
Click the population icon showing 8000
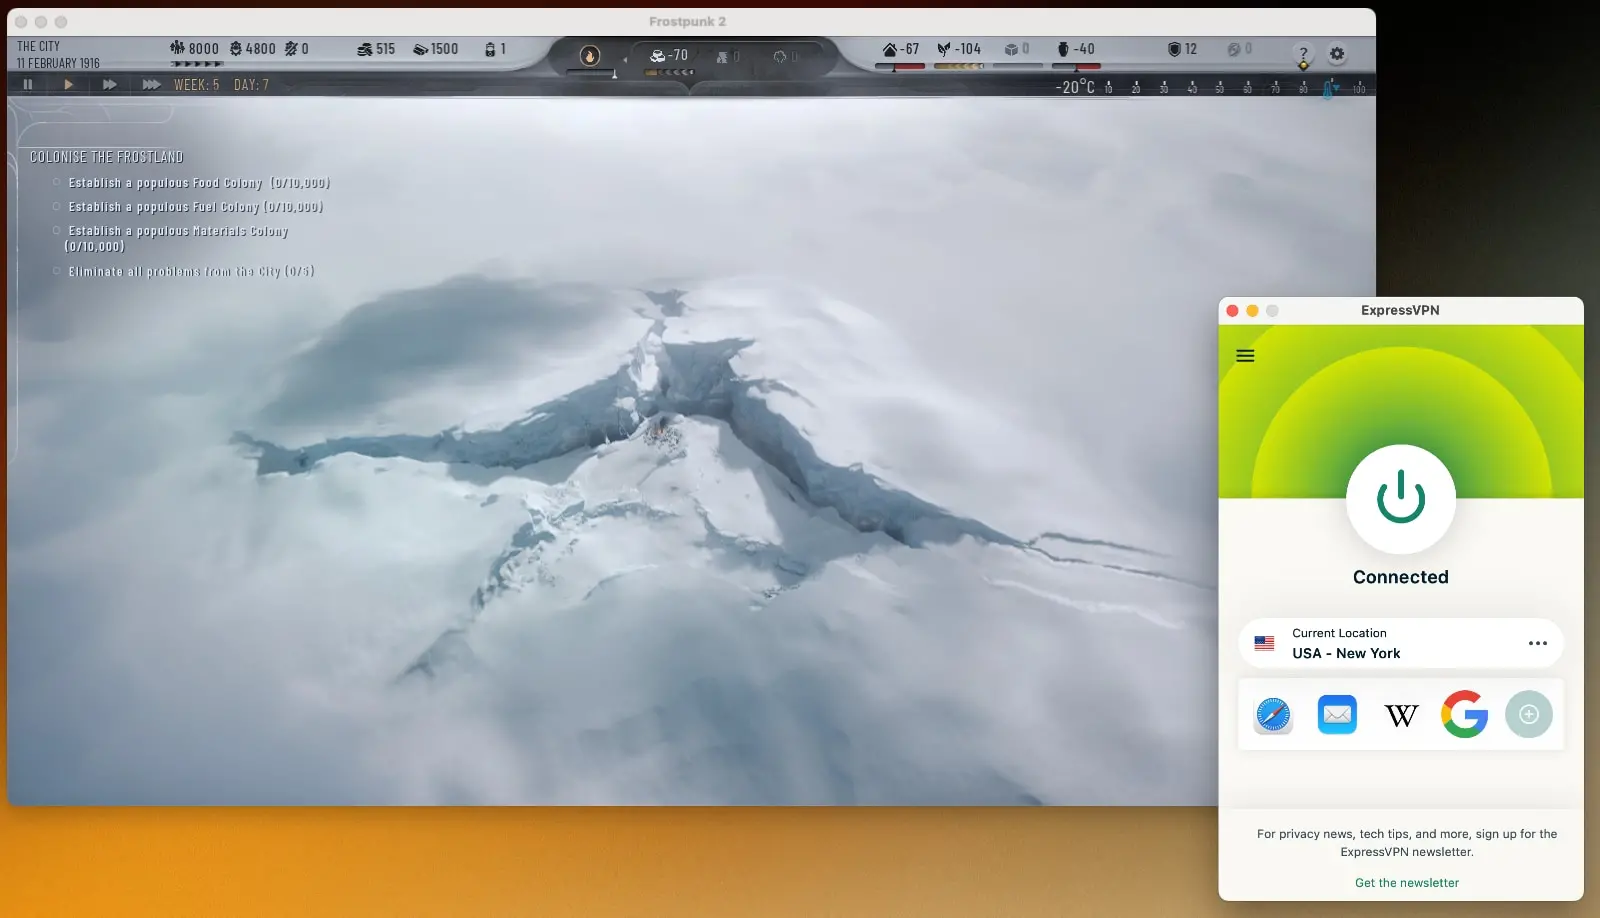[177, 48]
